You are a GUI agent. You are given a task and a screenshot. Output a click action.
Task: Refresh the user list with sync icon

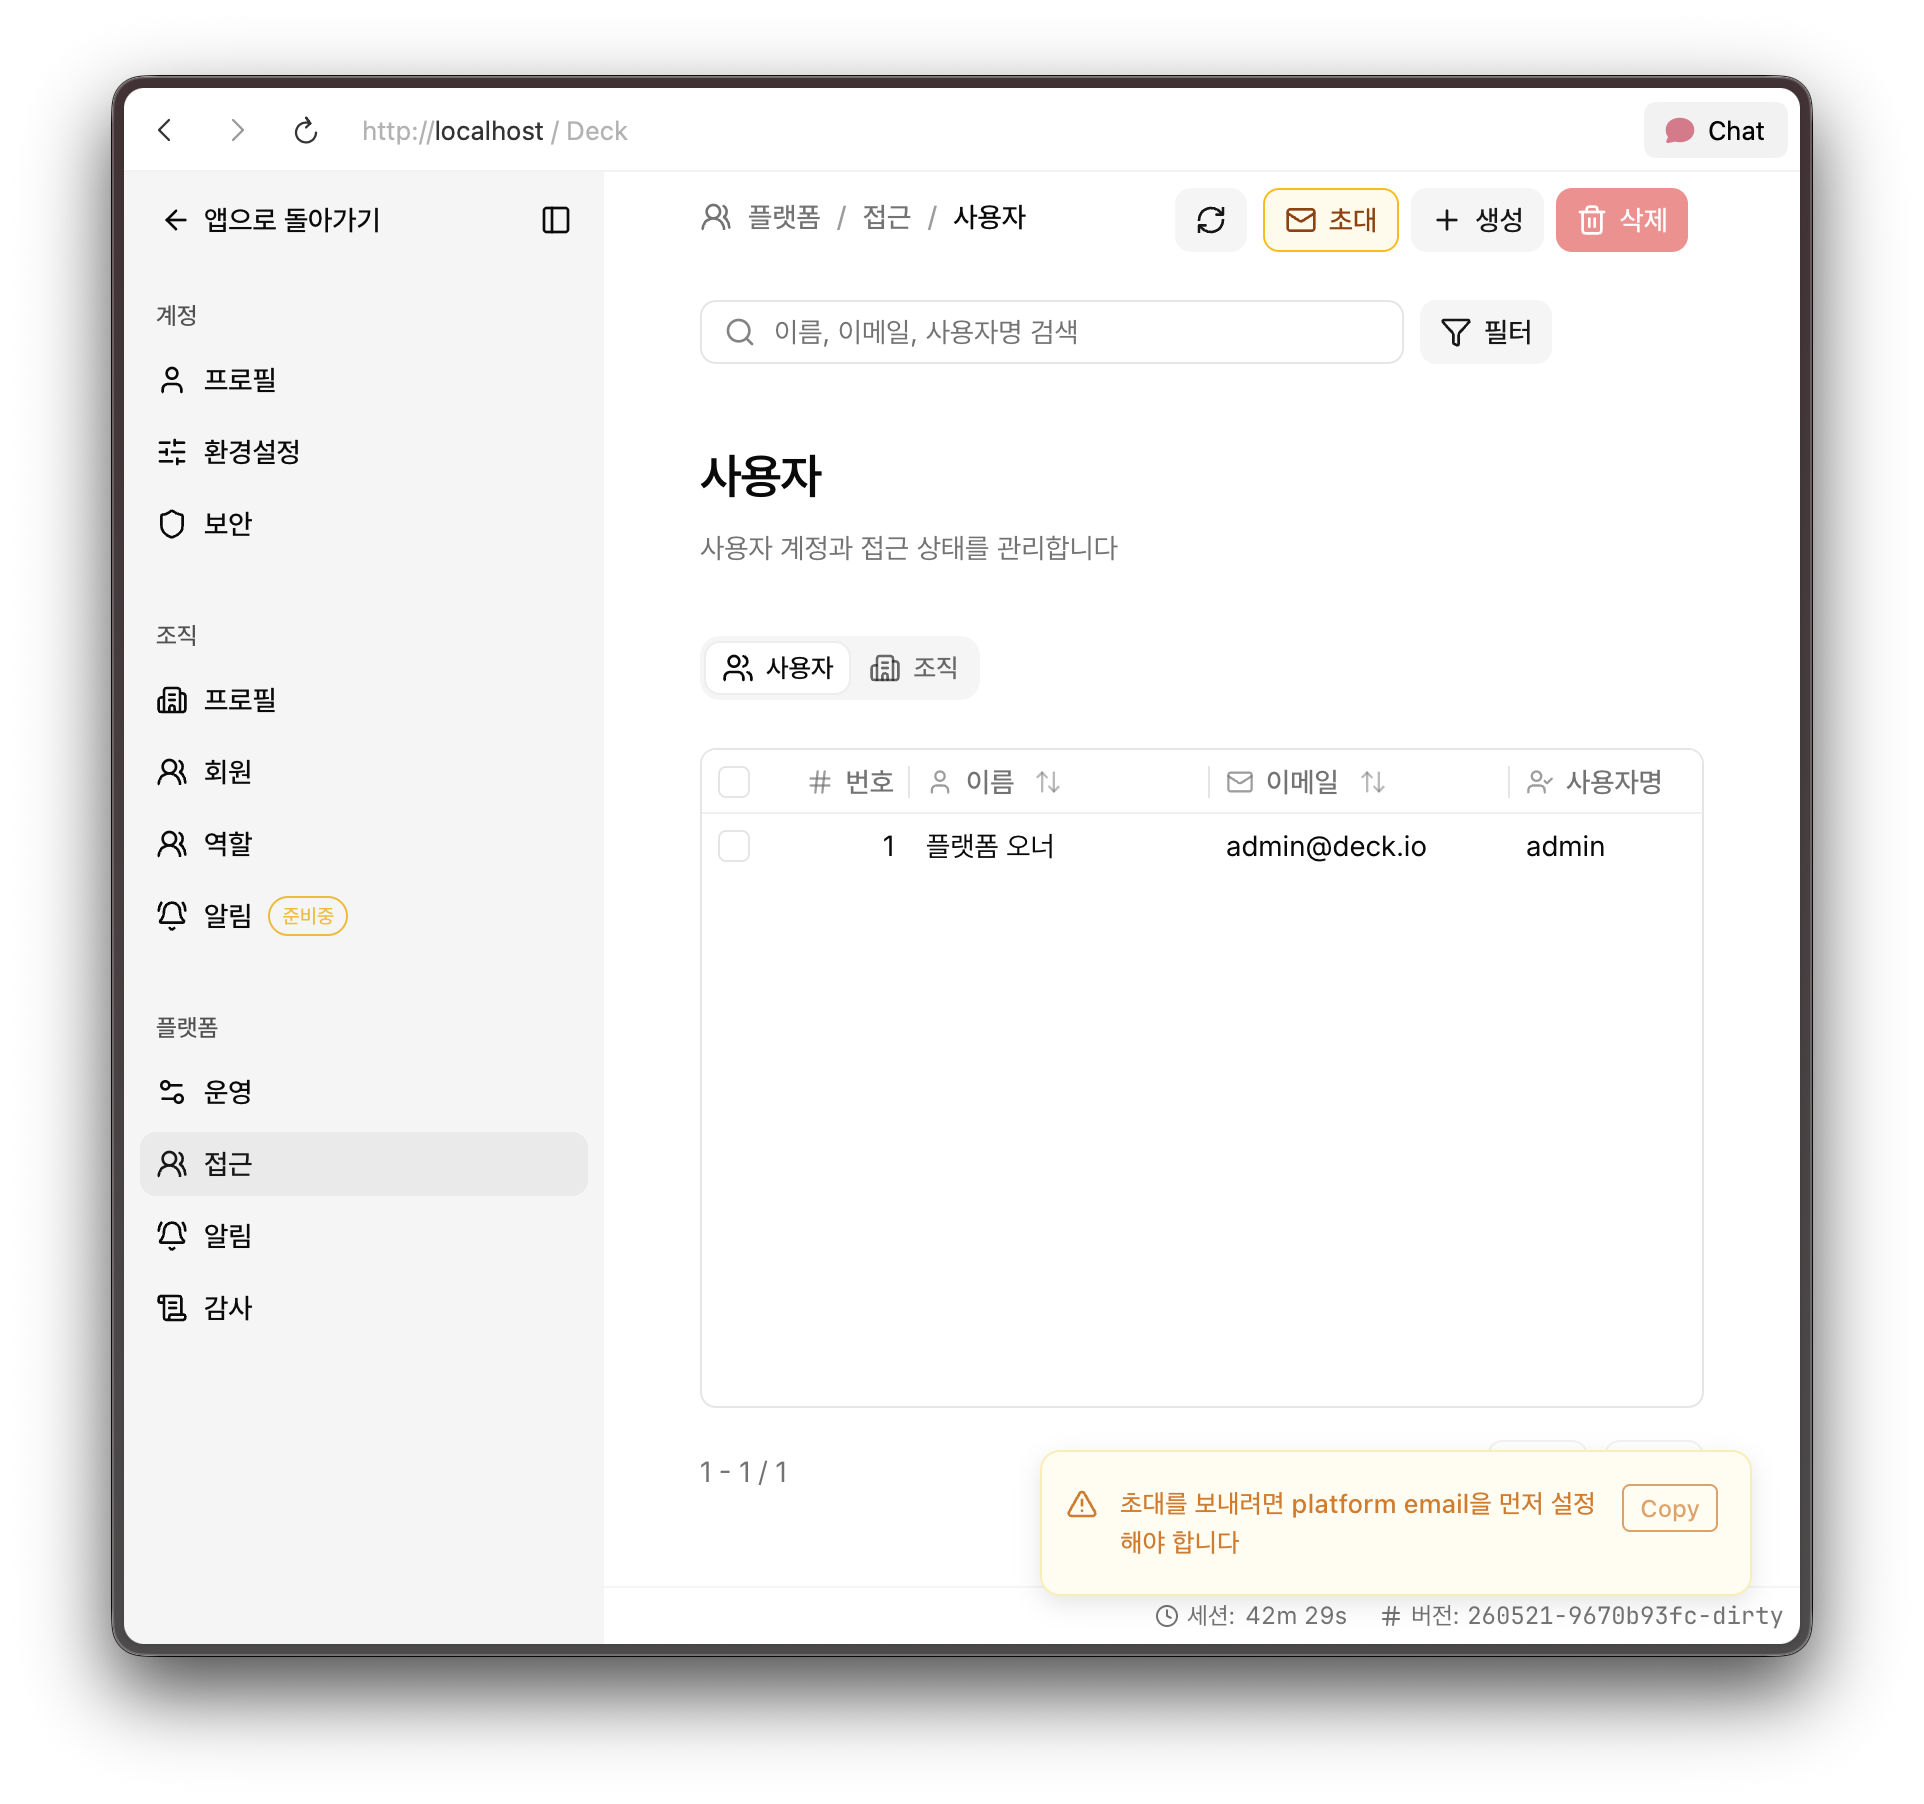[1211, 220]
